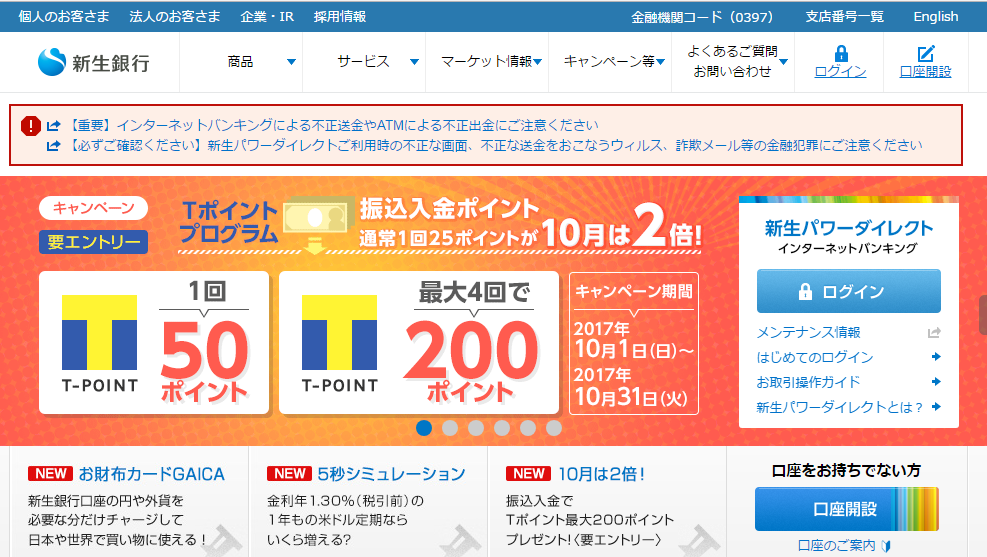Click blue ログイン button in 新生パワーダイレクト panel
987x557 pixels.
pyautogui.click(x=849, y=291)
